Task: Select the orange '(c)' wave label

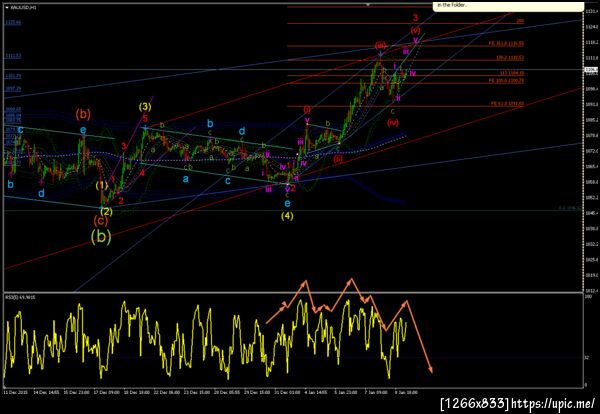Action: 101,220
